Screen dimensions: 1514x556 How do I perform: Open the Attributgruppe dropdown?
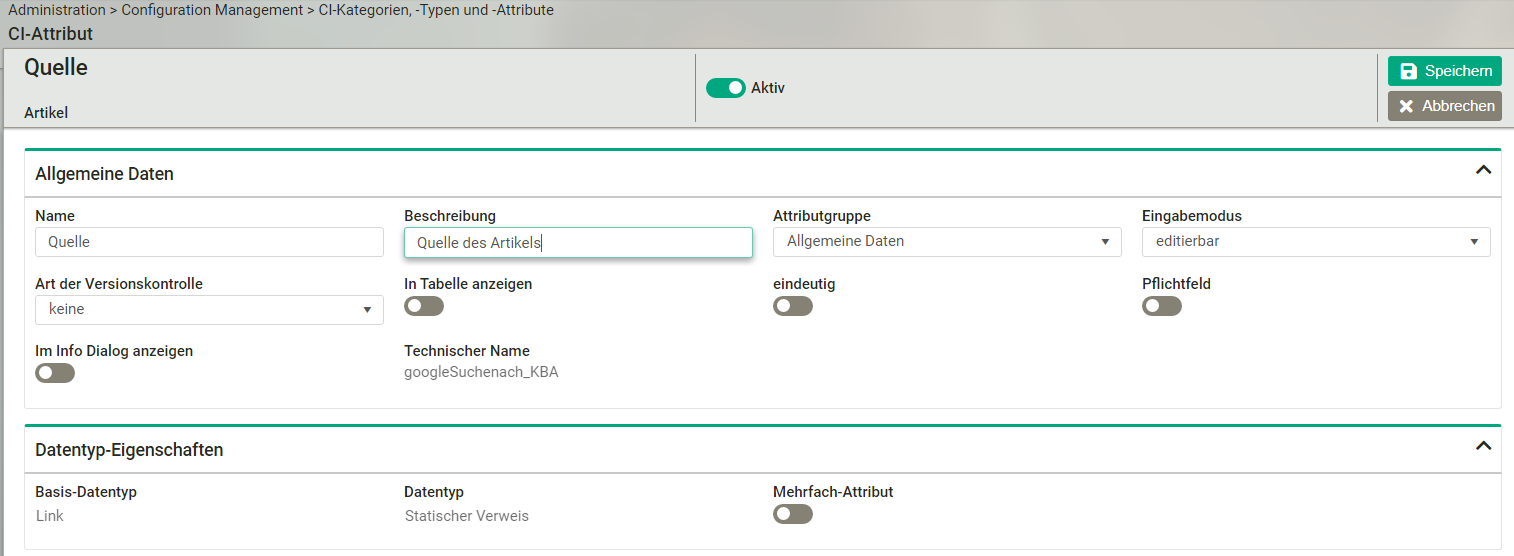(x=946, y=242)
